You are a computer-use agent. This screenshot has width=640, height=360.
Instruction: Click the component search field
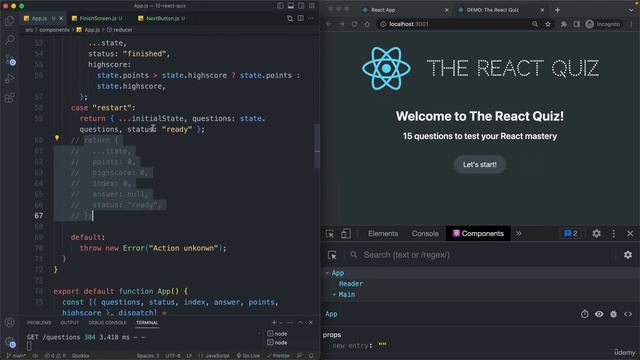[x=482, y=255]
